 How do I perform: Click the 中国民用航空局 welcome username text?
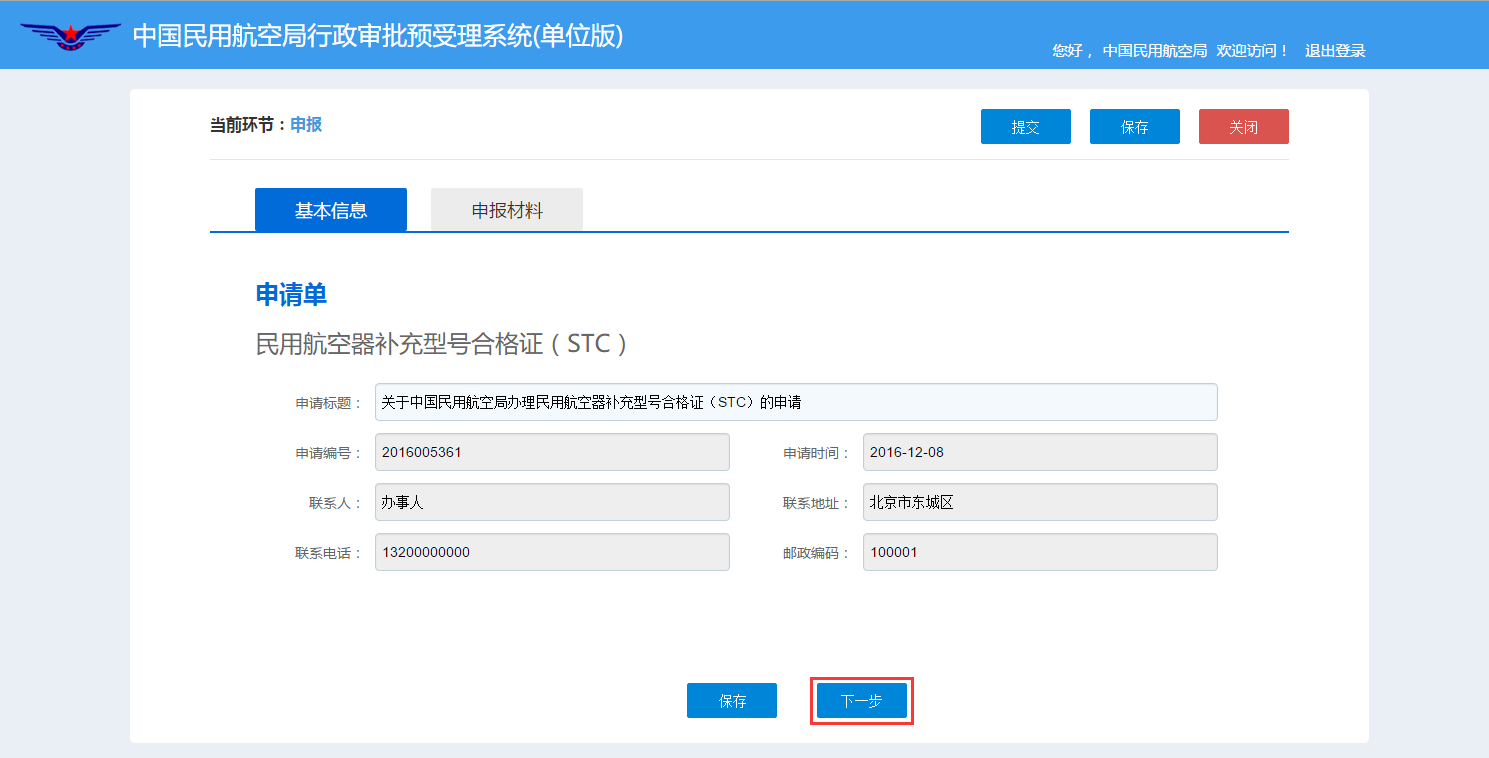click(1155, 51)
